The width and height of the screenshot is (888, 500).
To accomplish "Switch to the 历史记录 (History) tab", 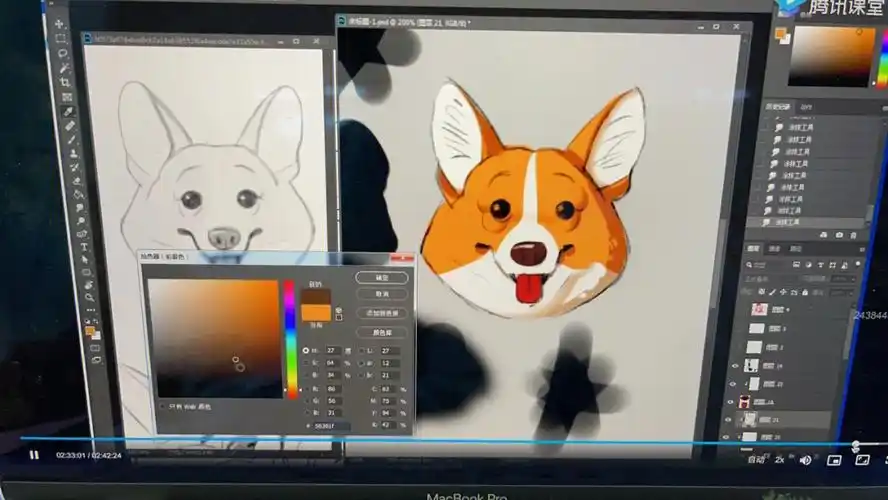I will (x=778, y=106).
